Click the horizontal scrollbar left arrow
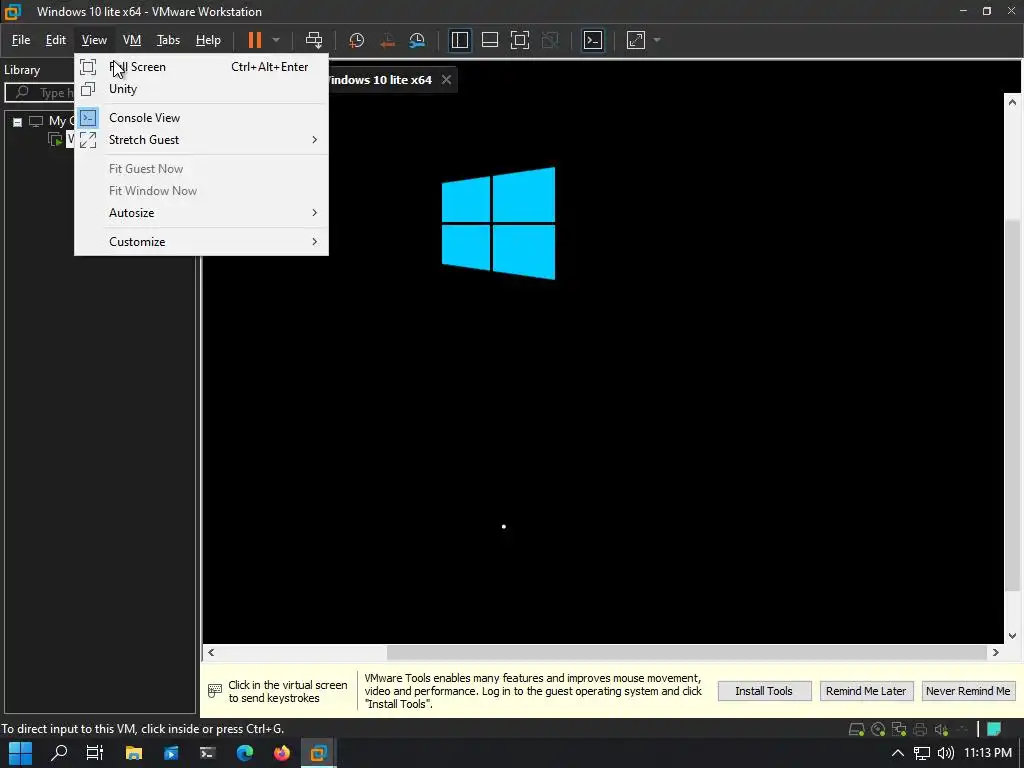Screen dimensions: 1024x768 click(x=211, y=652)
